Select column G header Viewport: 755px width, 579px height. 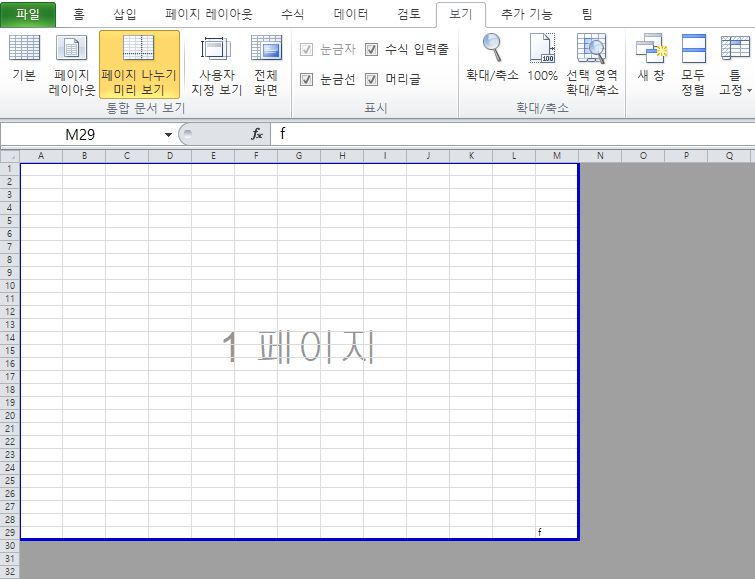point(299,156)
